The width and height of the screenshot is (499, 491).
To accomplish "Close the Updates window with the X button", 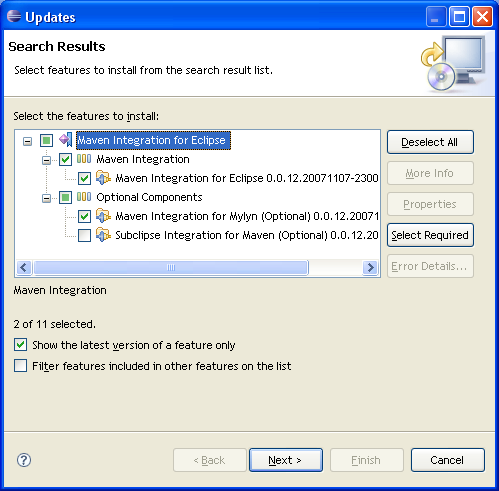I will 482,17.
